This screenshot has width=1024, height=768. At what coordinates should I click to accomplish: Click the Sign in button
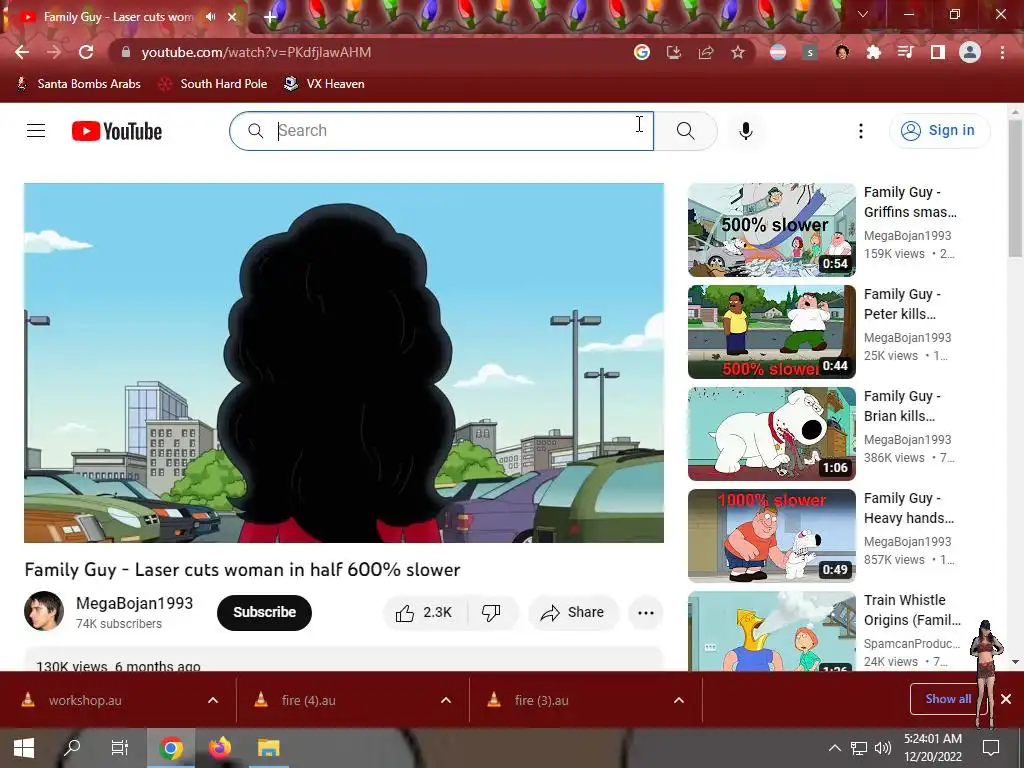[x=940, y=131]
